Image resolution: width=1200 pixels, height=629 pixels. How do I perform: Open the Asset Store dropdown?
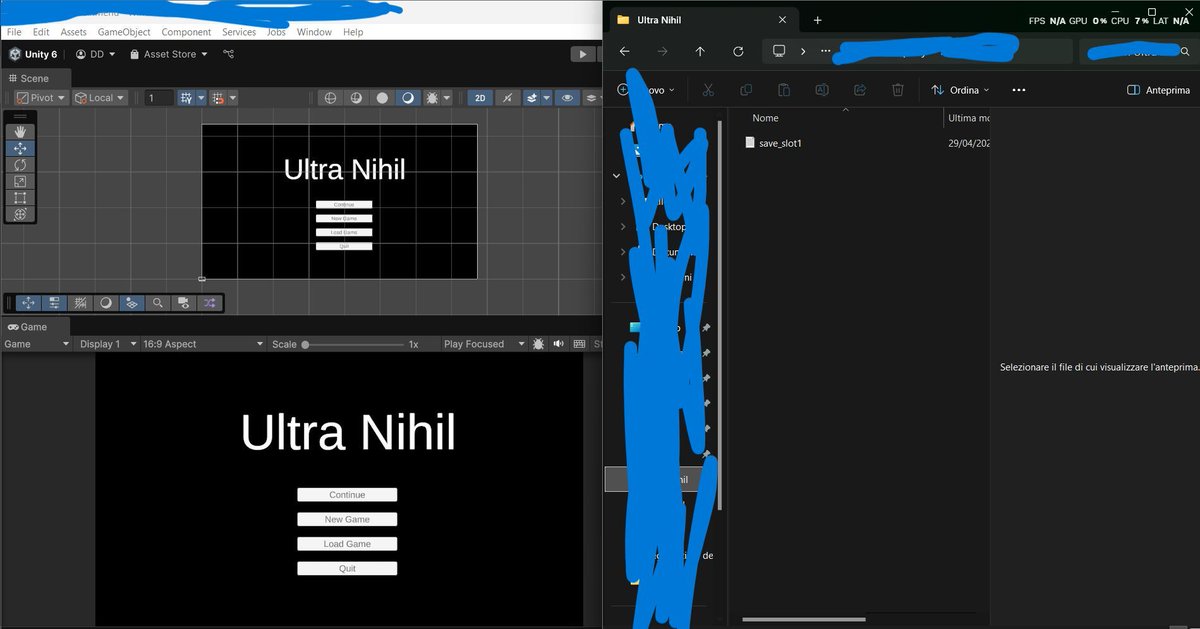169,54
